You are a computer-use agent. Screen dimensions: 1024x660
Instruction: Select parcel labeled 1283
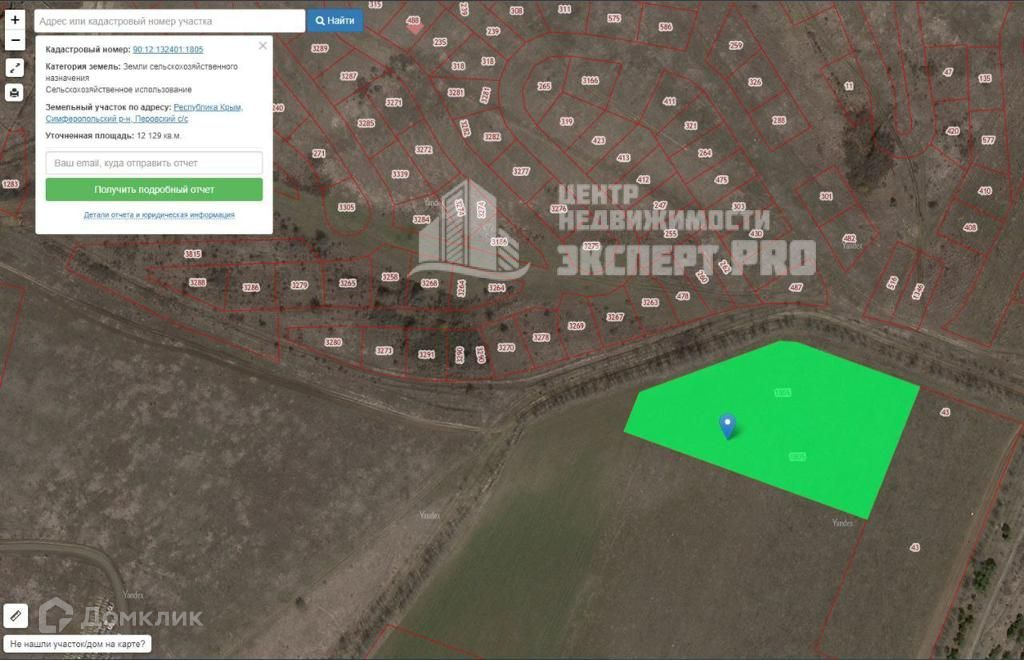(x=10, y=184)
